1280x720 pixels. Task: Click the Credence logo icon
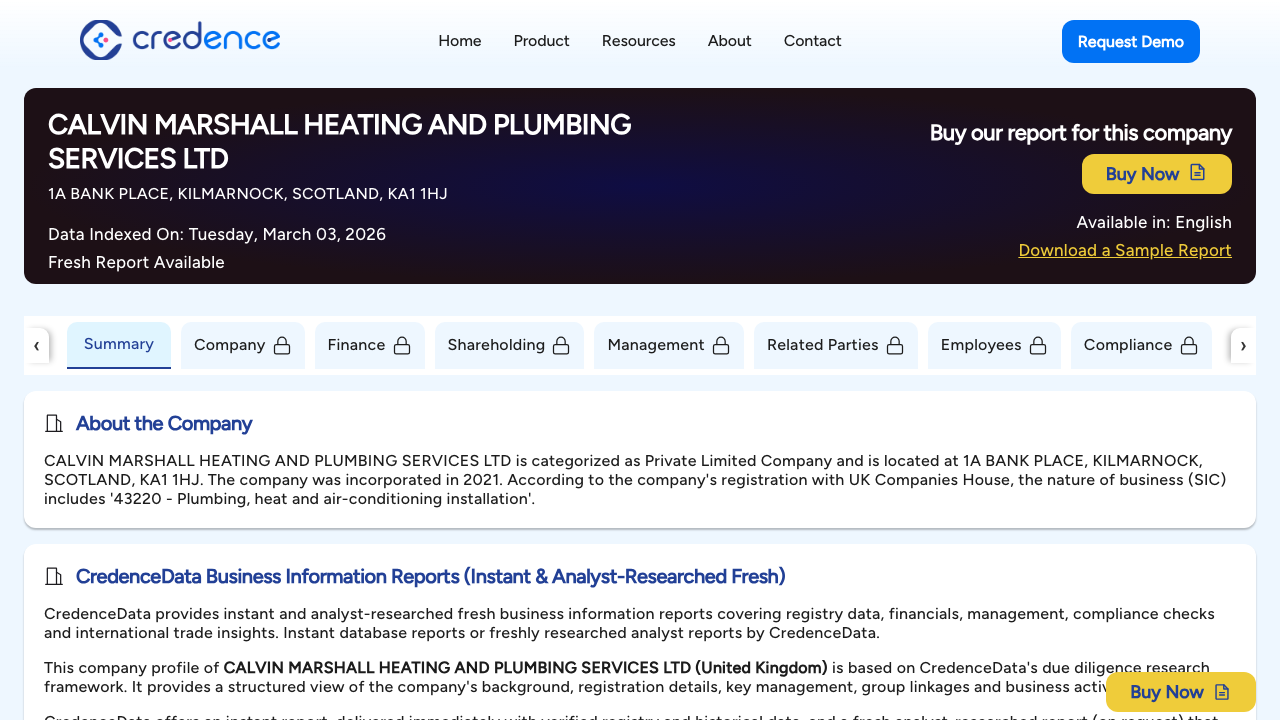(101, 40)
